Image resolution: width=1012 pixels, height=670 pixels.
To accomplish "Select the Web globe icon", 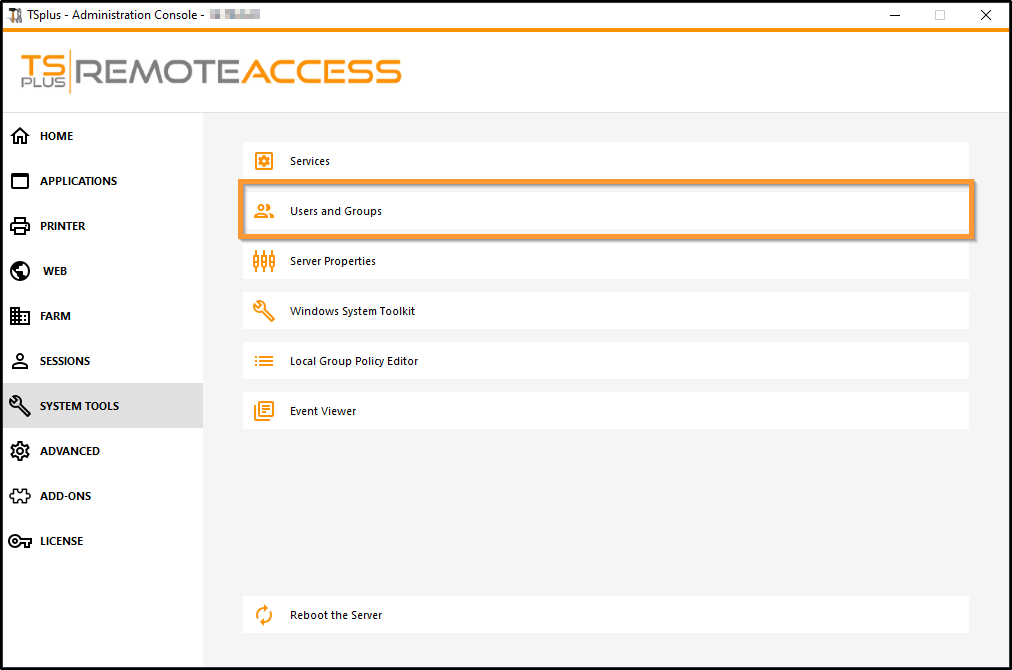I will (x=19, y=271).
